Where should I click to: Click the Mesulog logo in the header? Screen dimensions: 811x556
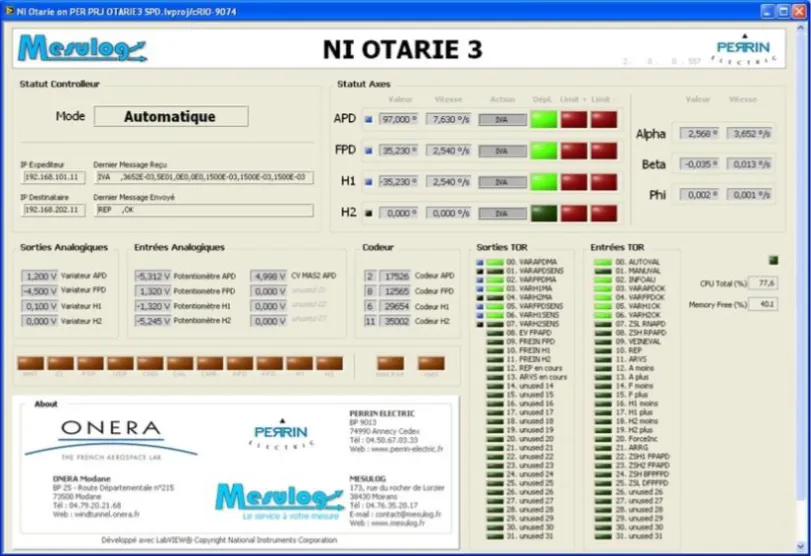pyautogui.click(x=83, y=49)
